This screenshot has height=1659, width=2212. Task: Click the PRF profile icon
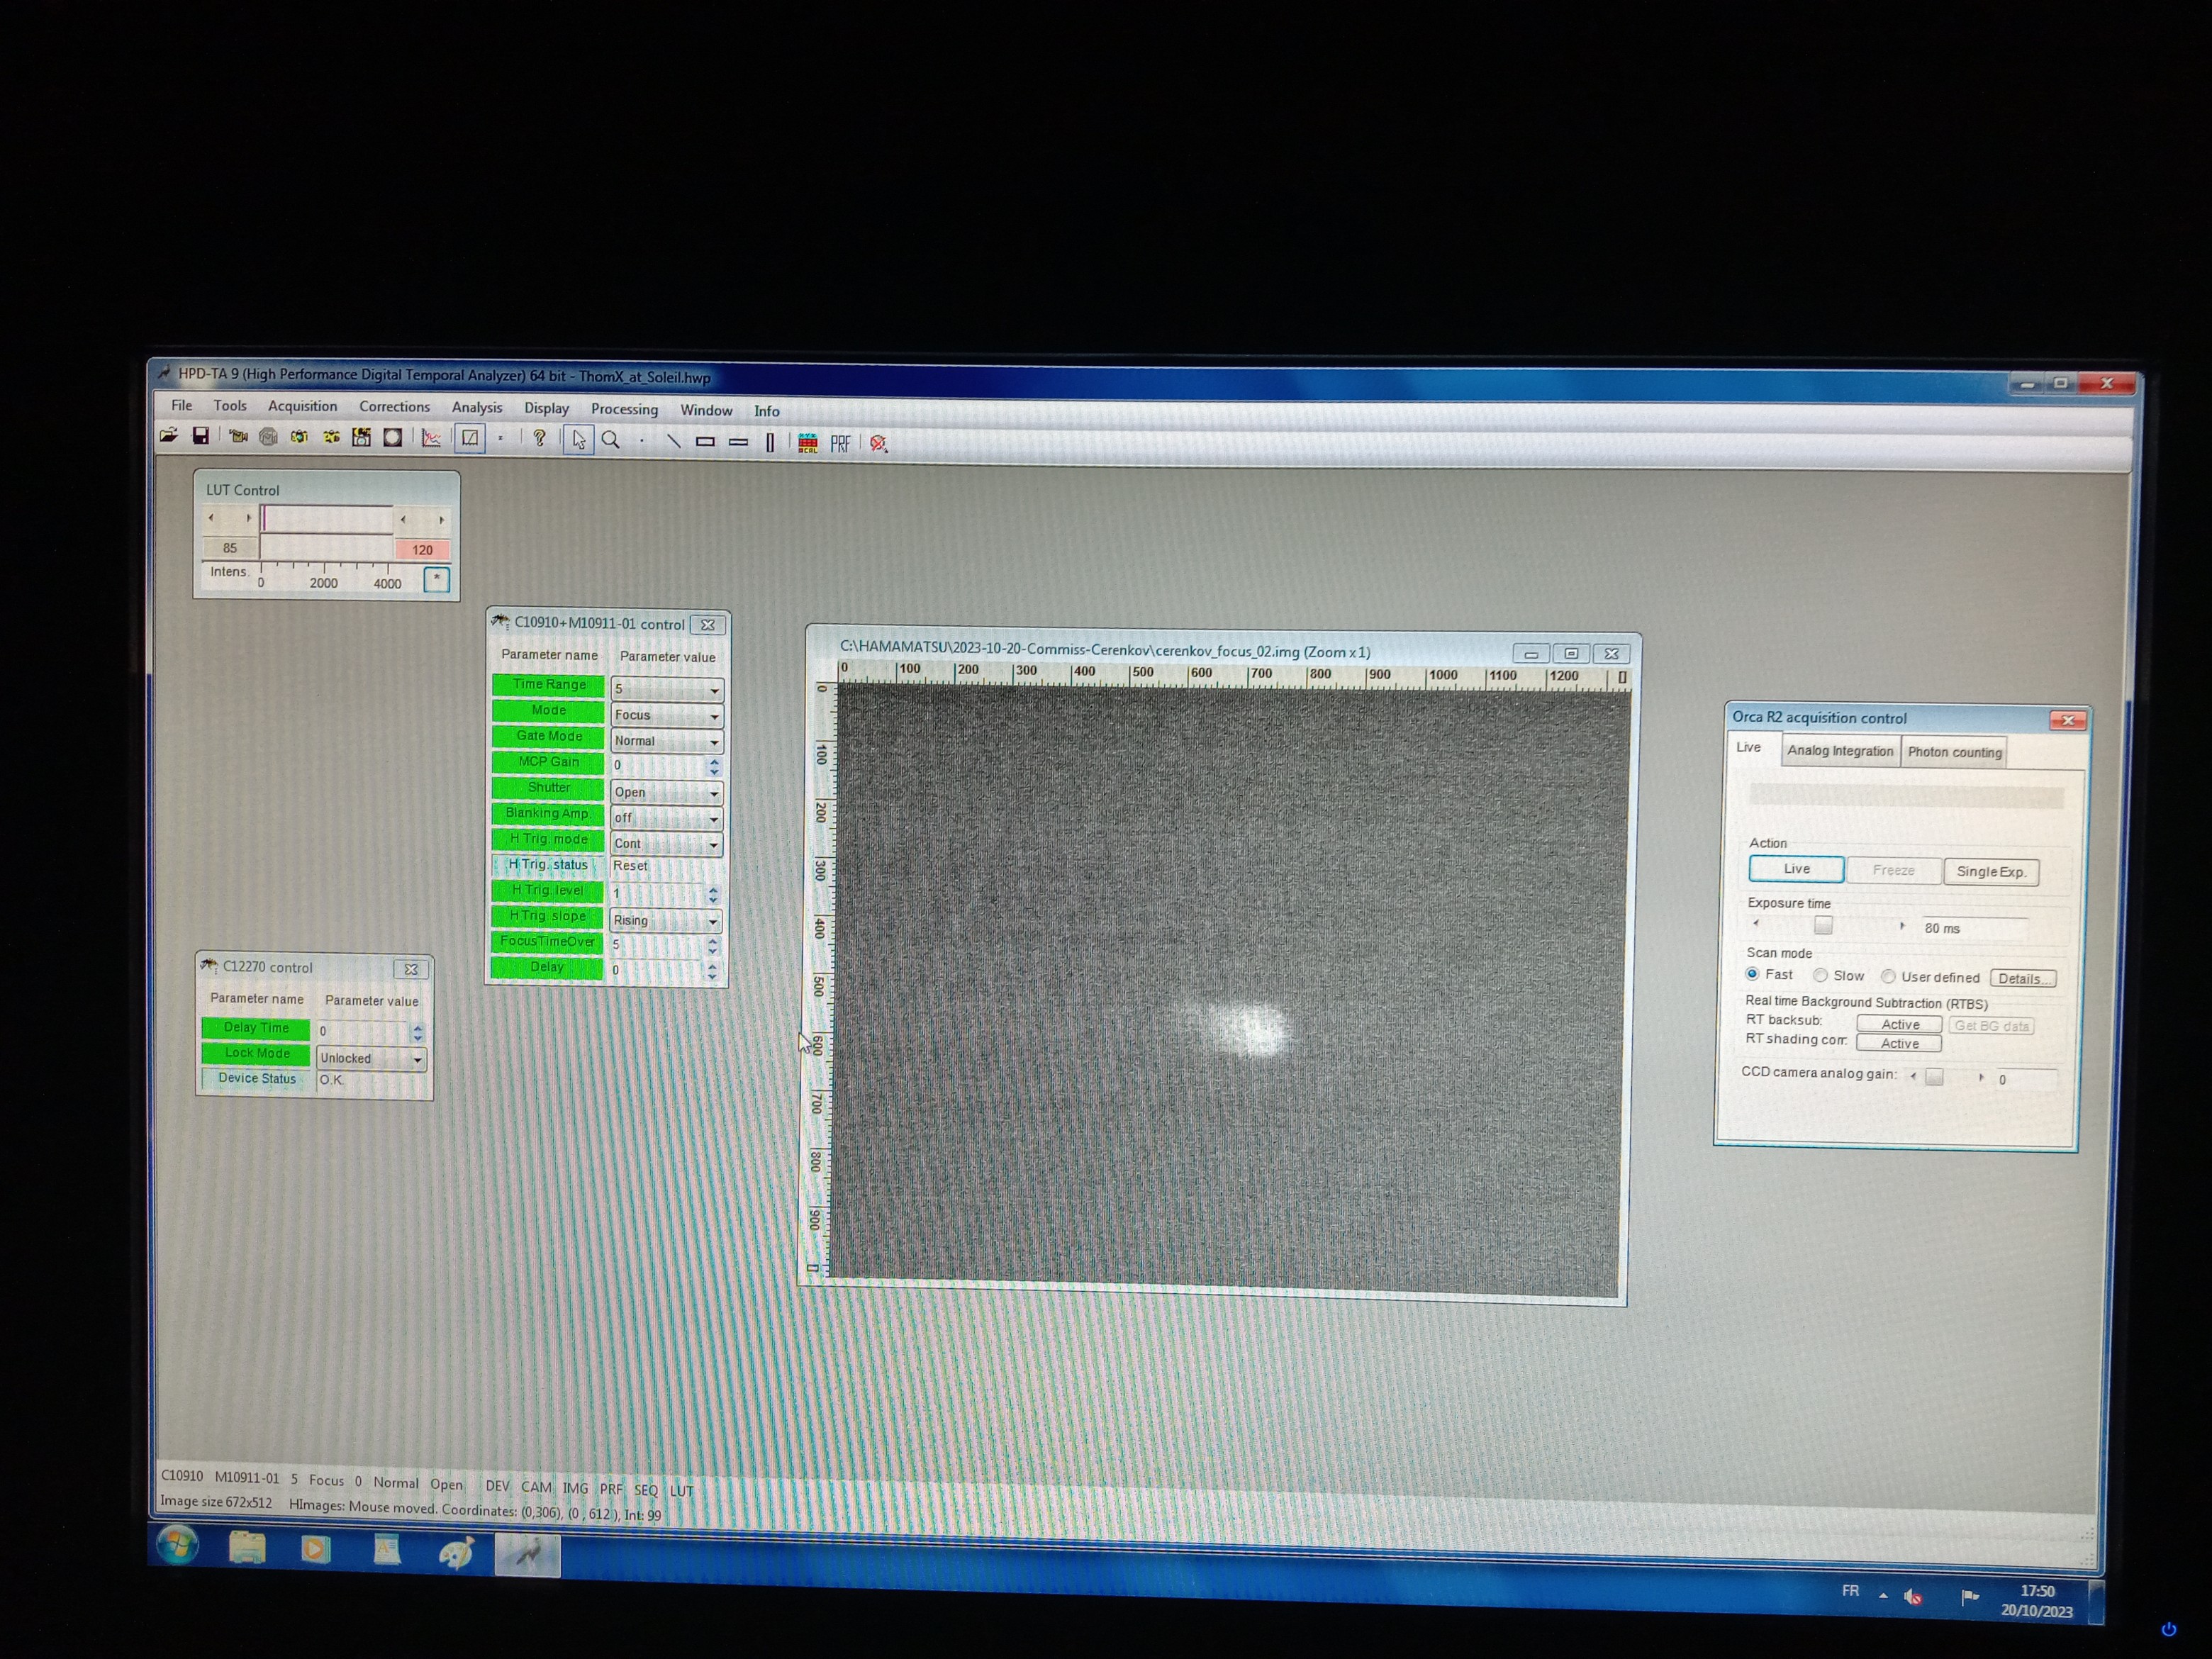[x=840, y=443]
